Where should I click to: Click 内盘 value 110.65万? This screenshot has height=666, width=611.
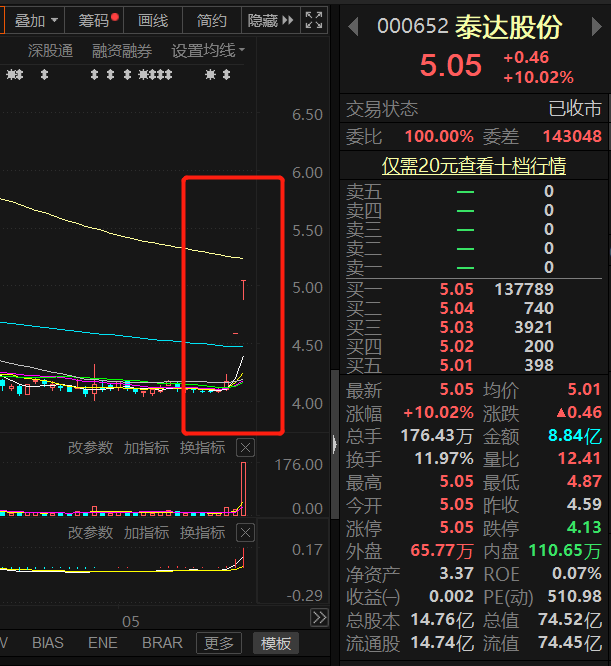(x=565, y=551)
